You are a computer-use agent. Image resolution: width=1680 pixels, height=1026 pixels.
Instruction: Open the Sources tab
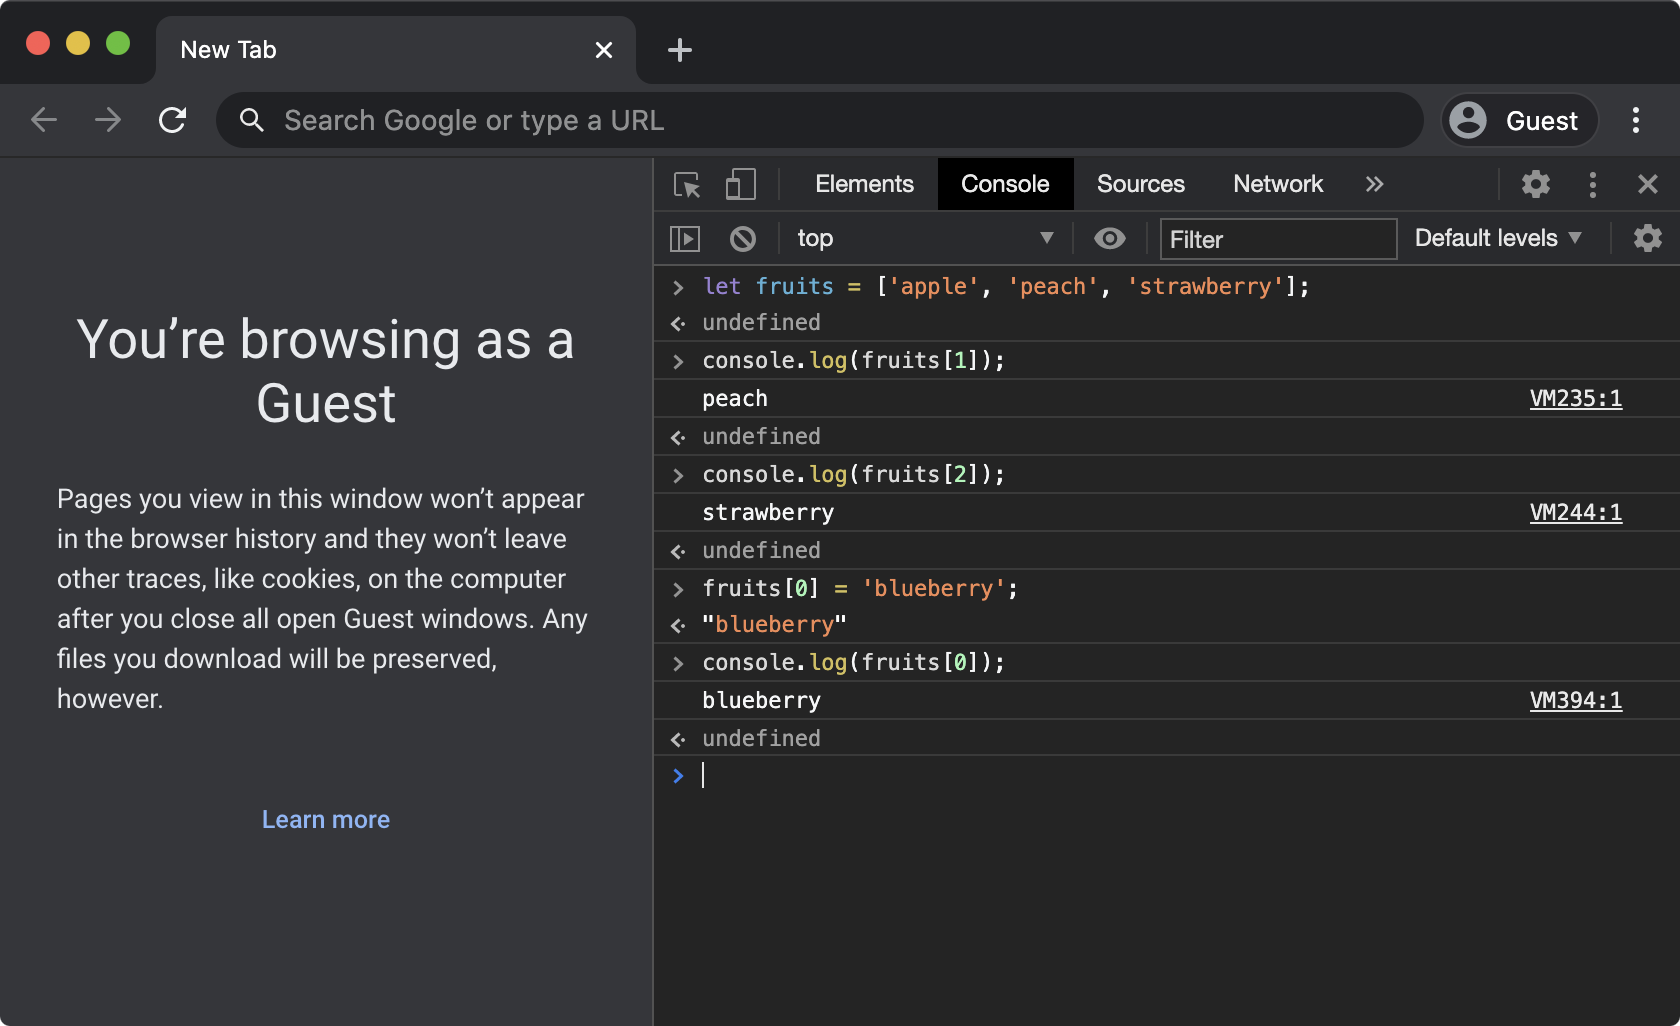[1140, 184]
